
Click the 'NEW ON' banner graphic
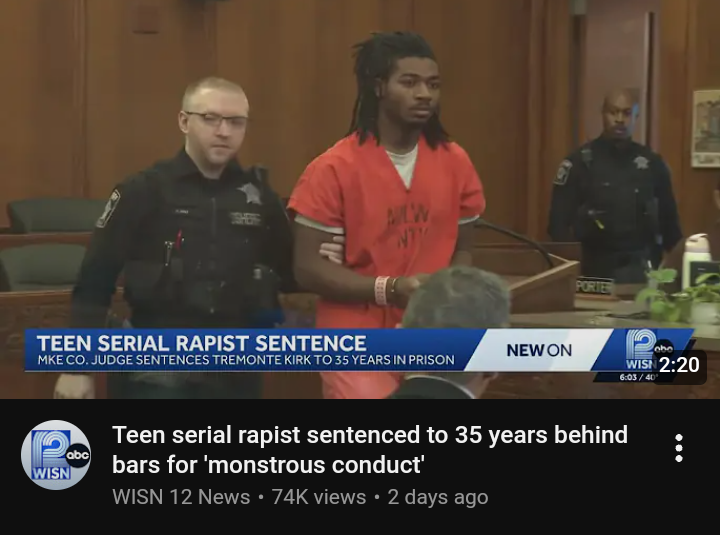(539, 350)
